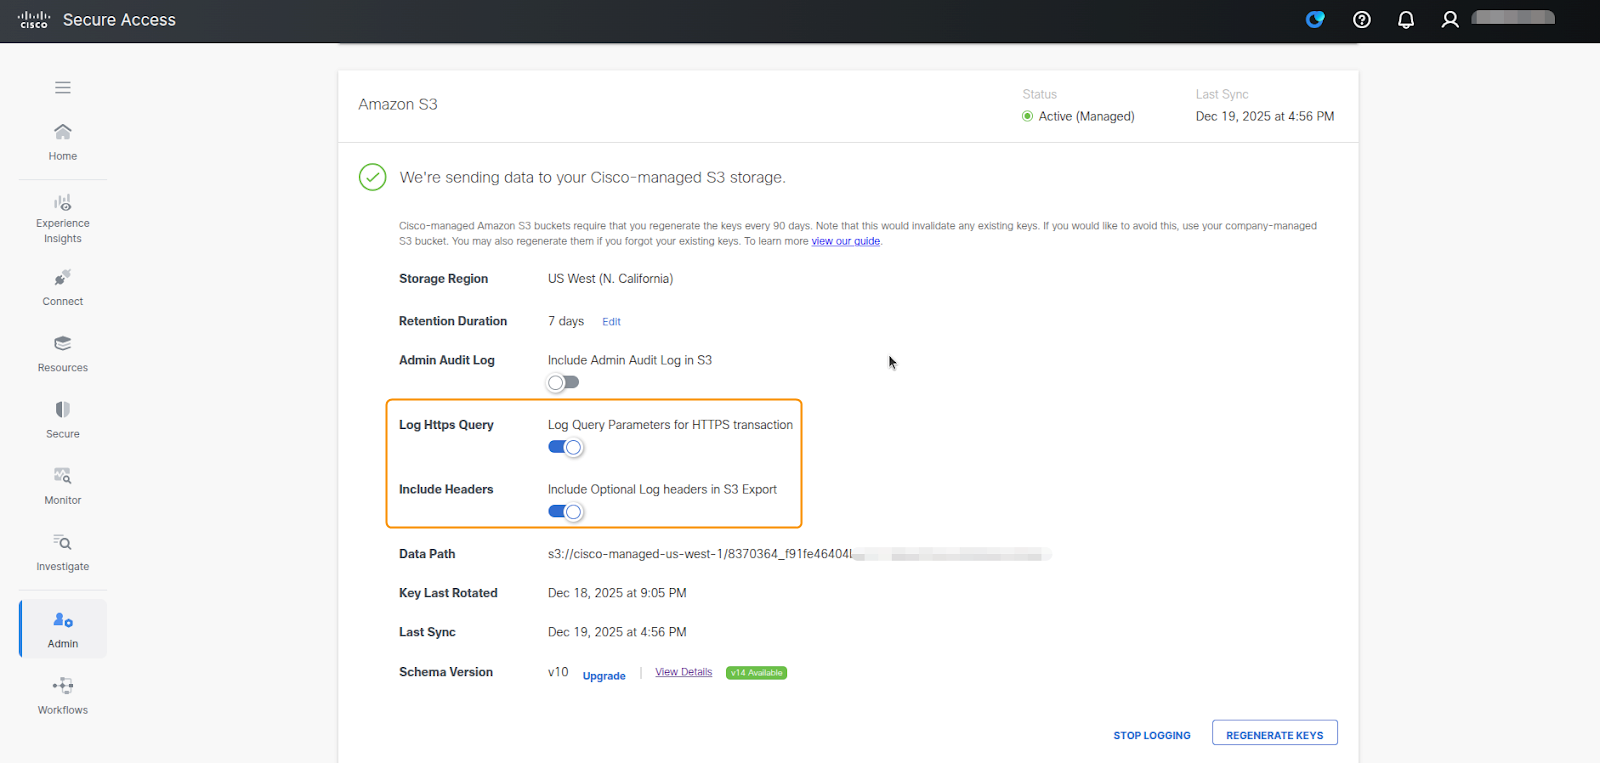The width and height of the screenshot is (1600, 763).
Task: Select the Admin menu item
Action: (x=63, y=629)
